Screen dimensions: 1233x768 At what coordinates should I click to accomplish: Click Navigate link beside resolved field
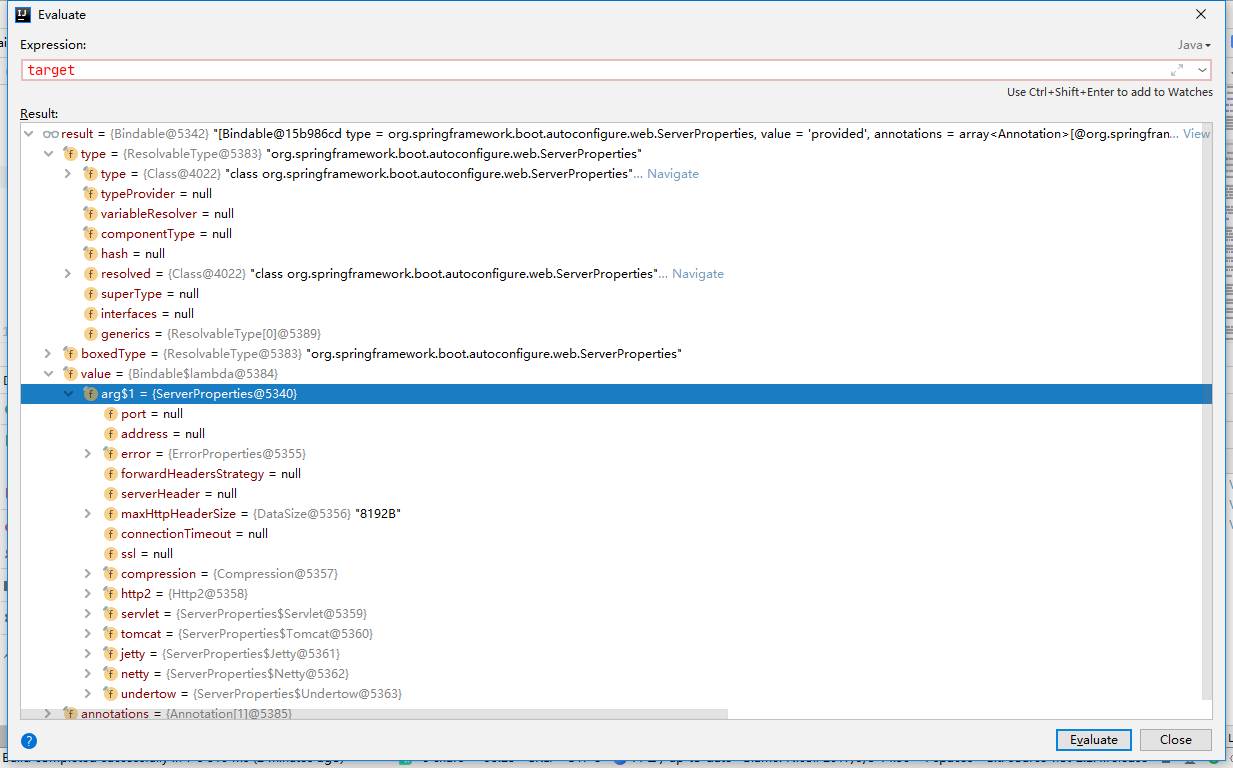coord(697,274)
